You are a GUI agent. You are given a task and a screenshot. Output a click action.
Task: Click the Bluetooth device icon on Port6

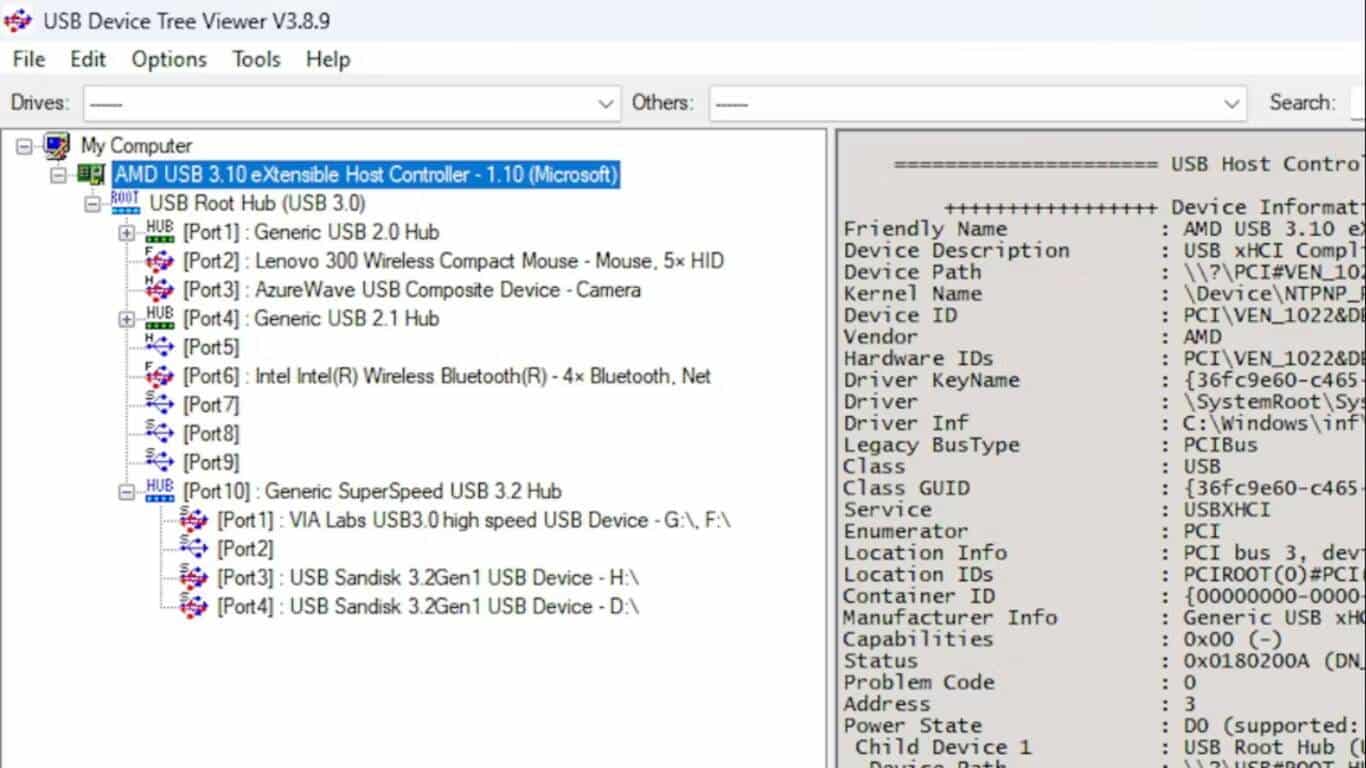159,376
